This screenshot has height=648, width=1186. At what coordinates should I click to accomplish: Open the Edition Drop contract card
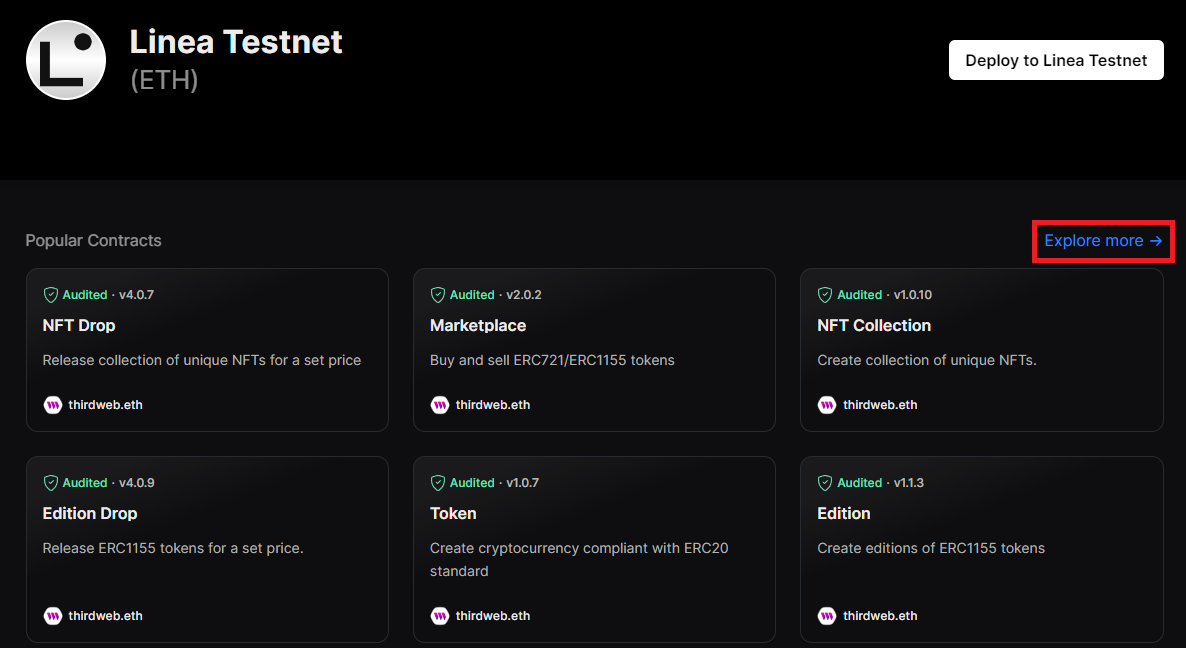(x=207, y=550)
